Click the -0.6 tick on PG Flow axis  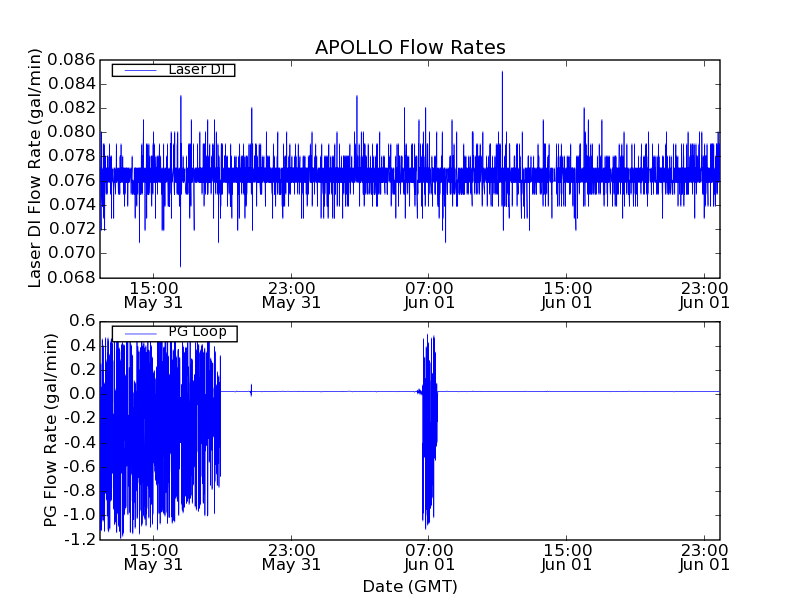coord(80,467)
